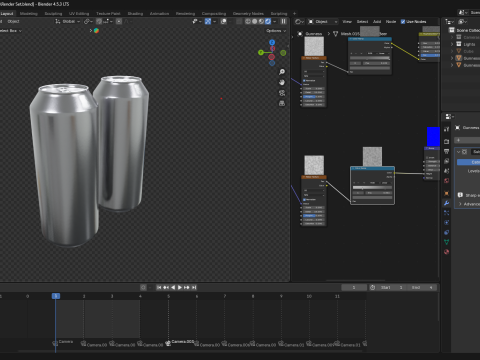Viewport: 480px width, 360px height.
Task: Open node editor Object shader type dropdown
Action: [322, 21]
